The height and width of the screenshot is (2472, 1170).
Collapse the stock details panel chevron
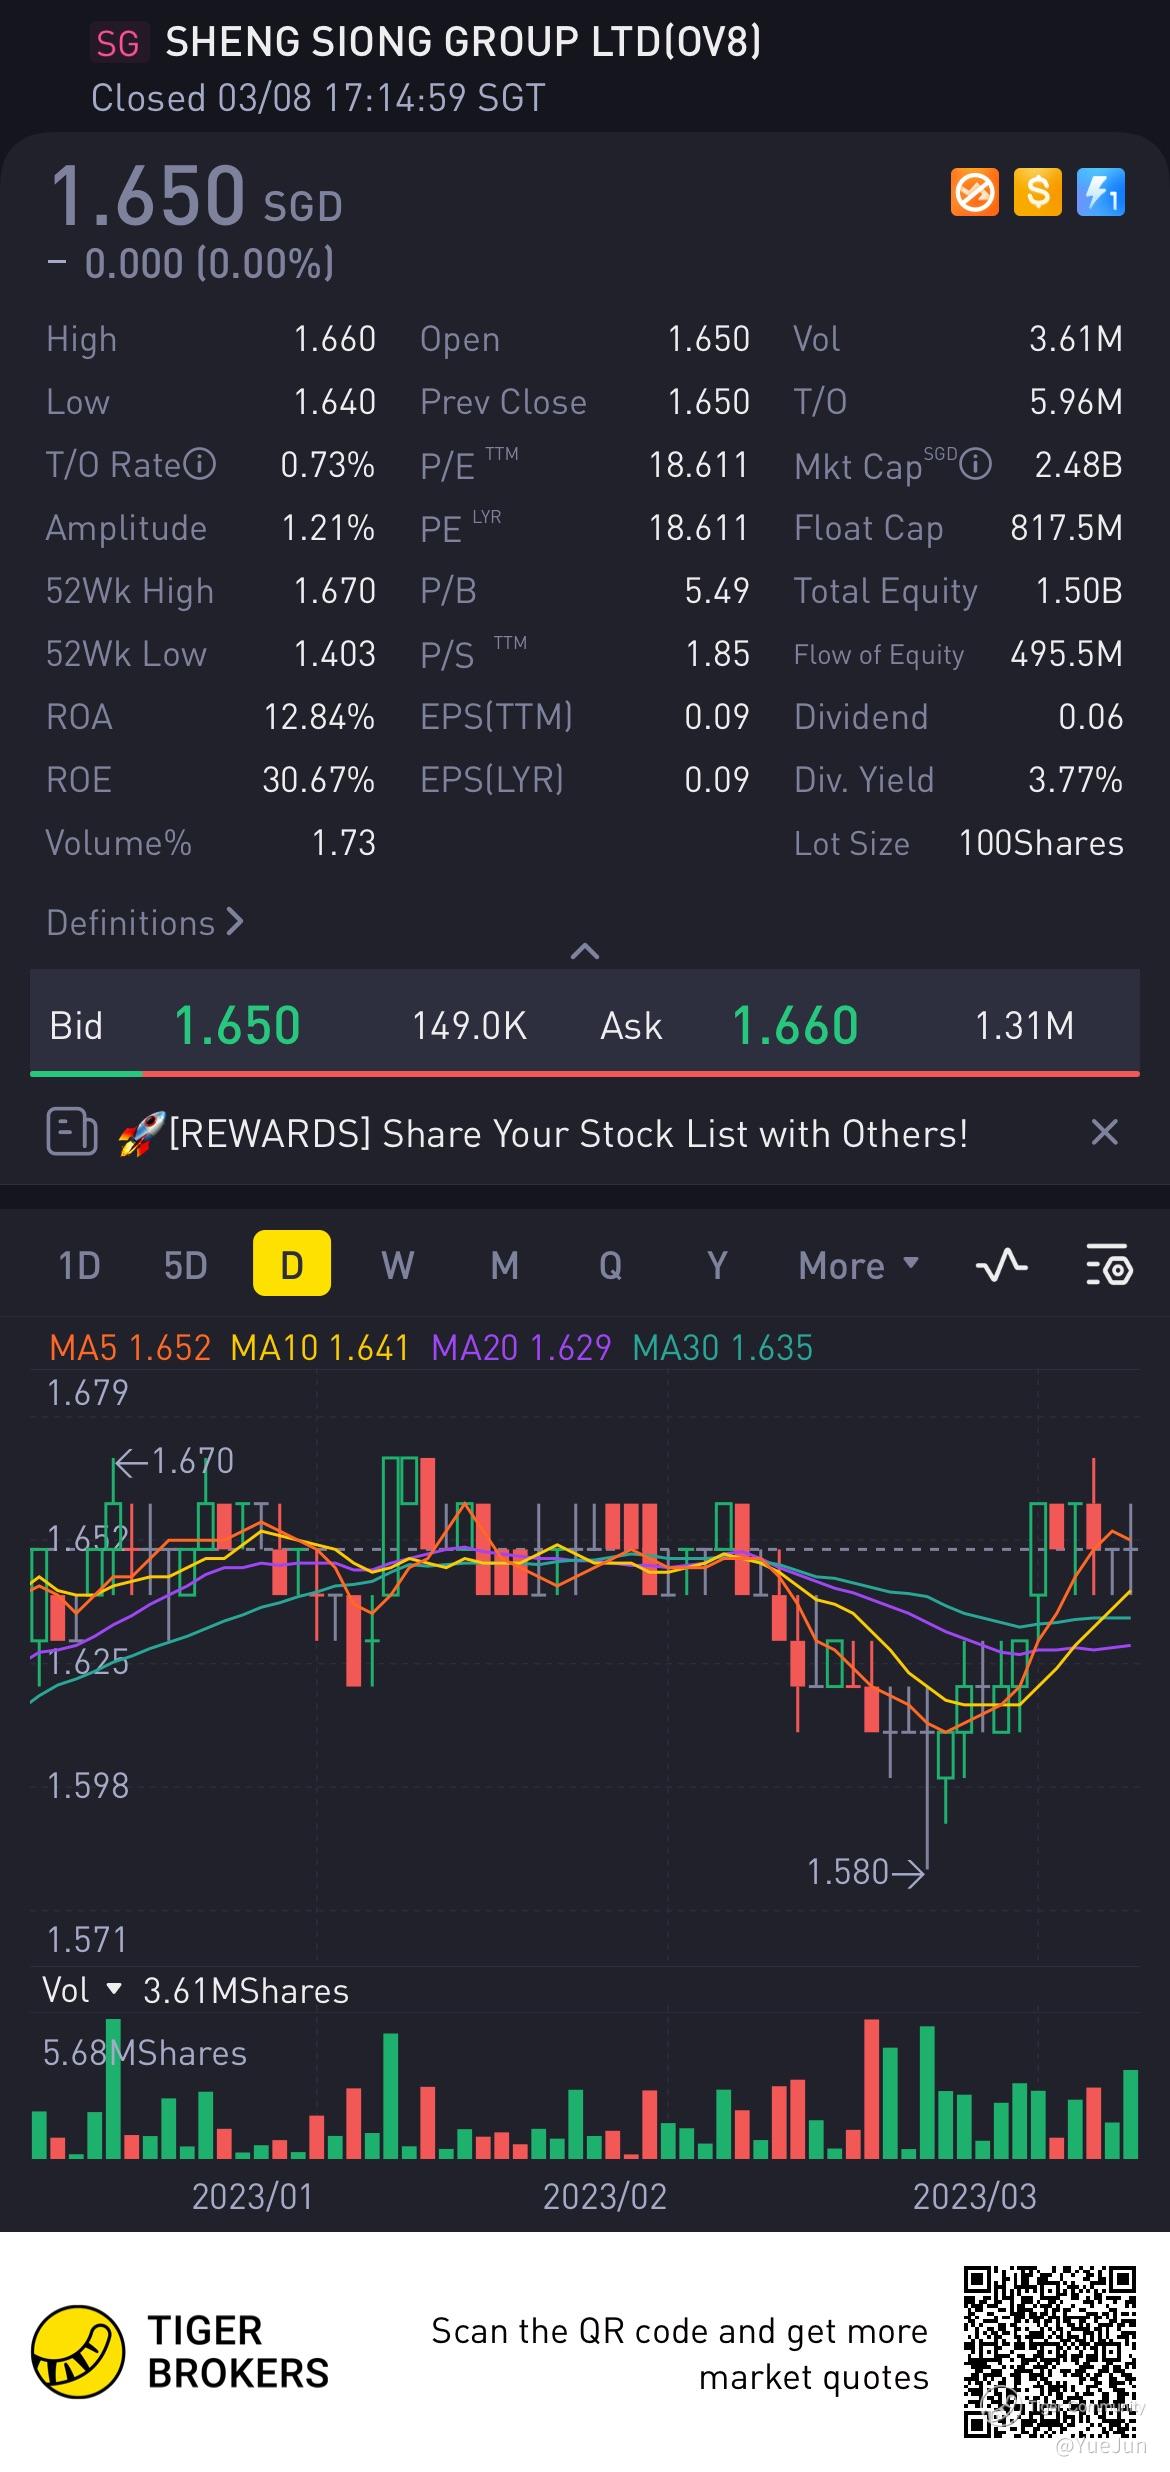pos(585,951)
